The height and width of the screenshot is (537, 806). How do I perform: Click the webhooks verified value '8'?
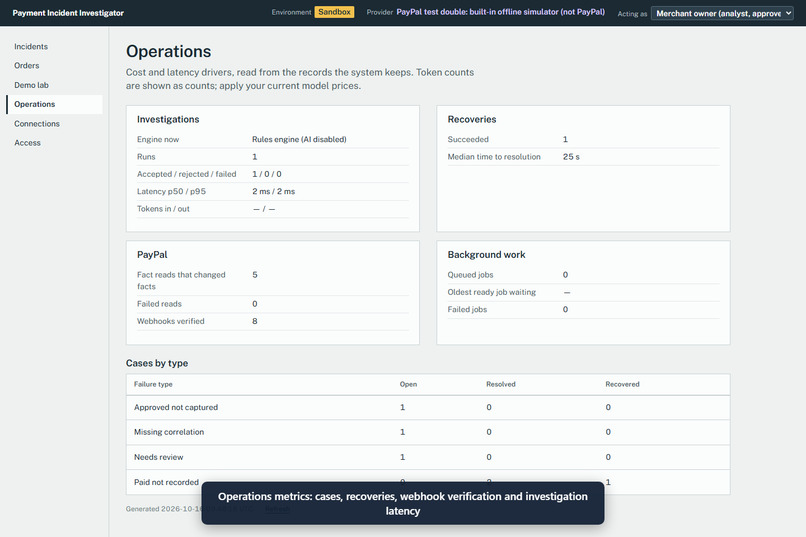254,321
